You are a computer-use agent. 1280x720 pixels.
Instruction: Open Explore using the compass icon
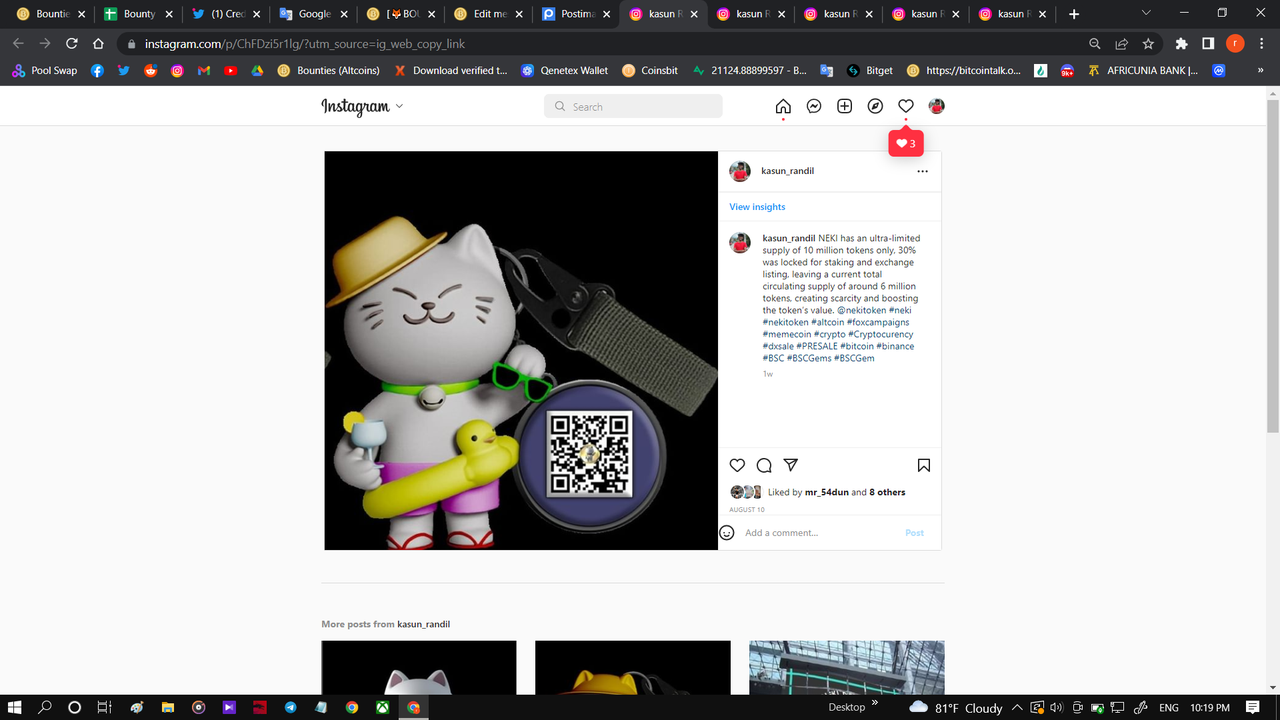[x=874, y=105]
